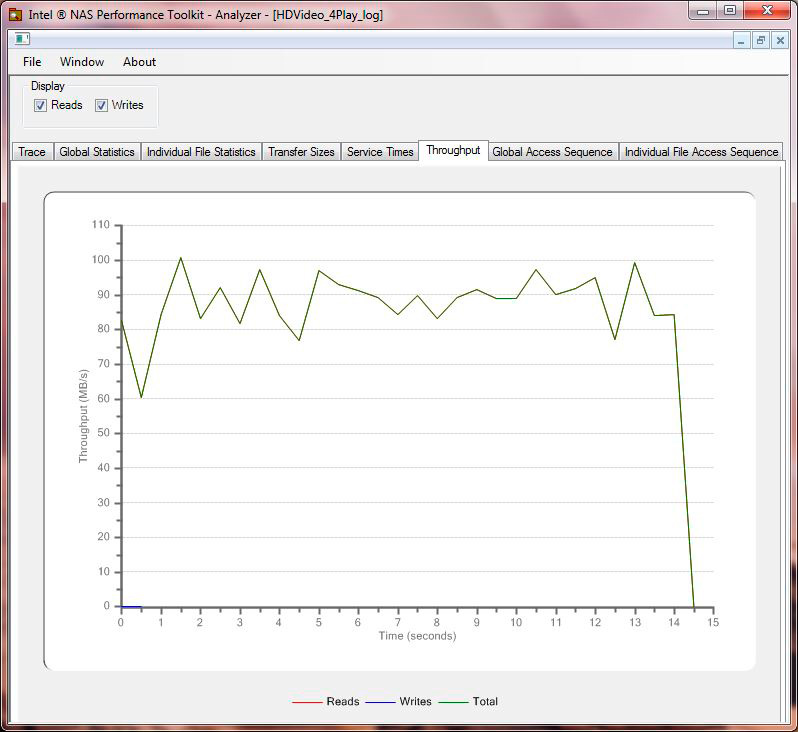Go to the Service Times tab
Screen dimensions: 798x732
click(380, 152)
